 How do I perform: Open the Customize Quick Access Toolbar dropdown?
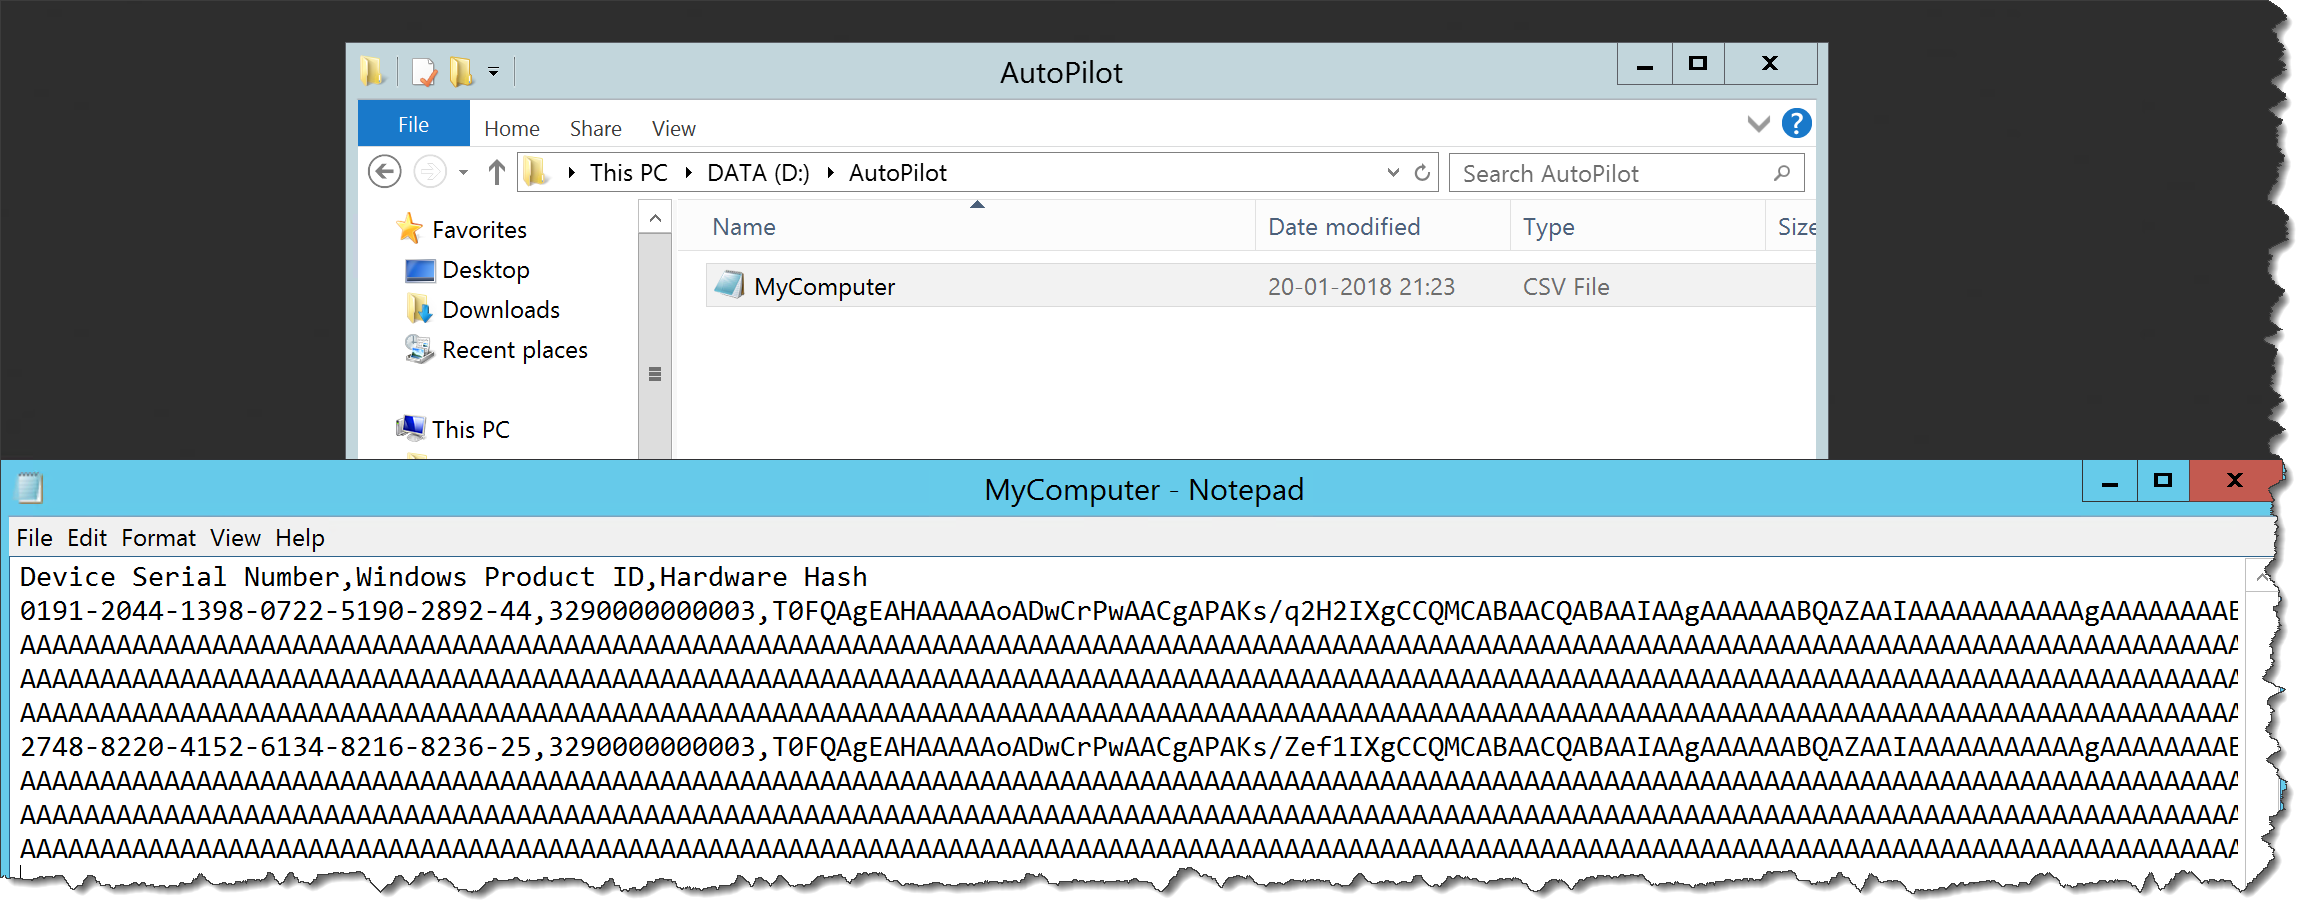(x=492, y=71)
